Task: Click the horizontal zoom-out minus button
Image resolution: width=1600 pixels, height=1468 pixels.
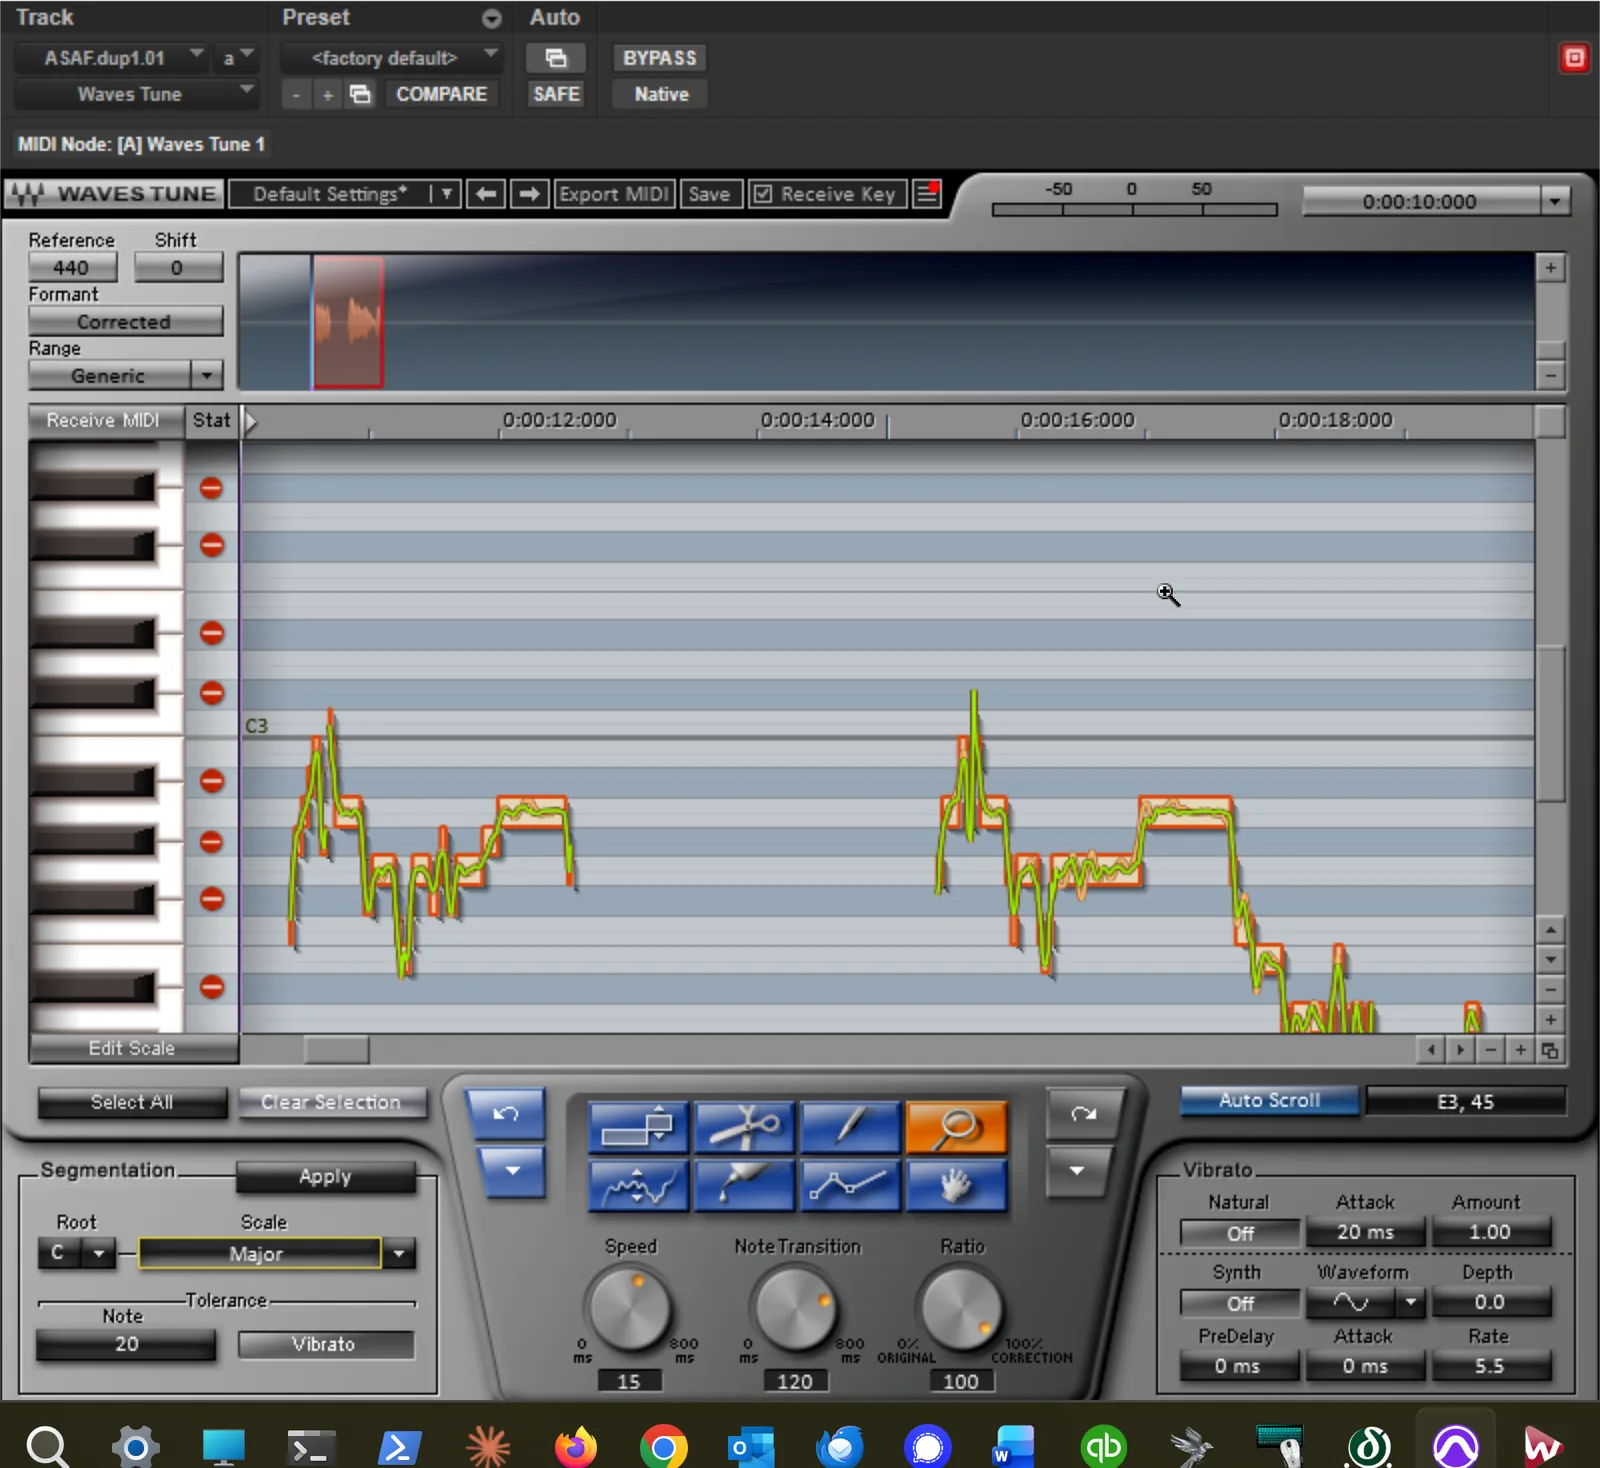Action: pyautogui.click(x=1491, y=1050)
